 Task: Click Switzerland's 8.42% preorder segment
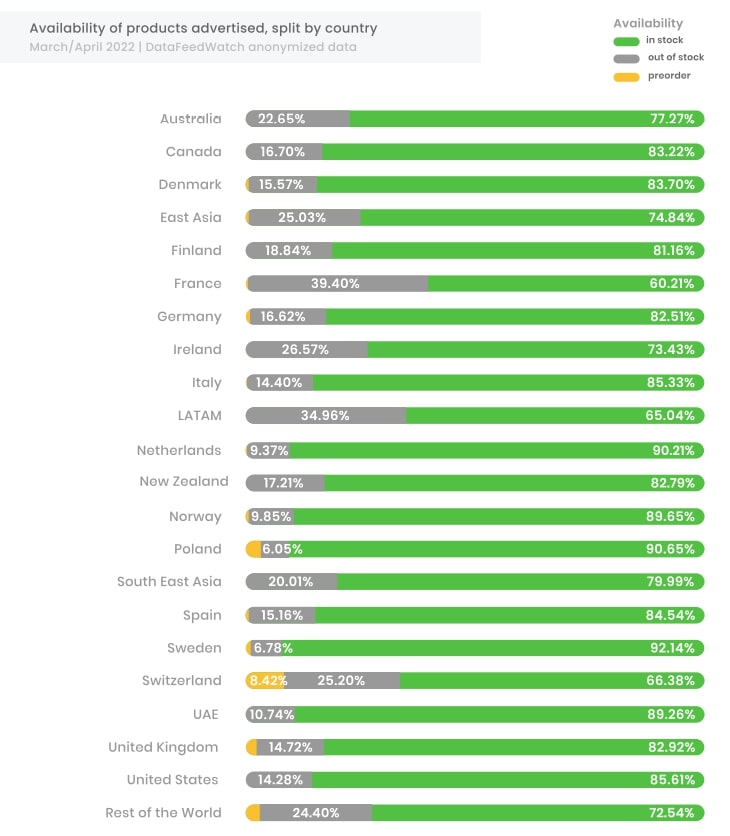(265, 681)
